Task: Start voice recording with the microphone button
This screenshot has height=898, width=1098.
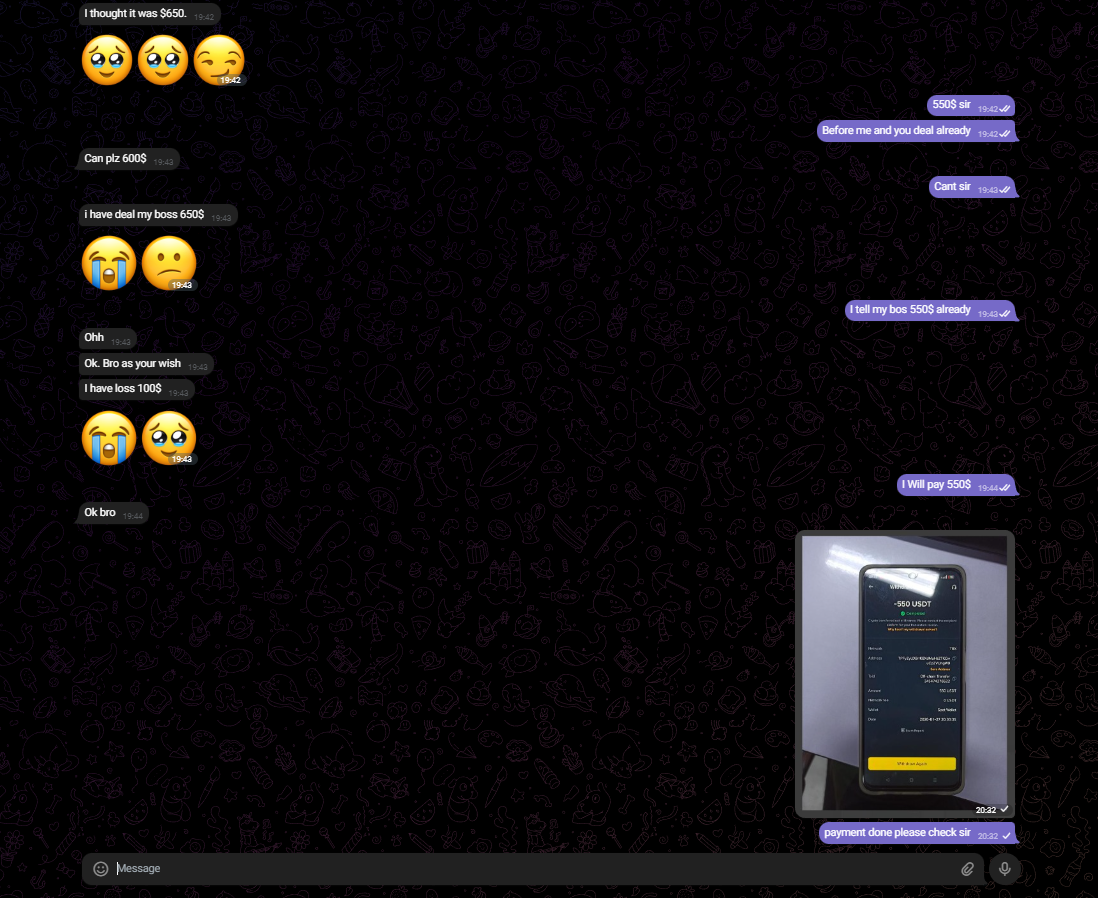Action: tap(1004, 869)
